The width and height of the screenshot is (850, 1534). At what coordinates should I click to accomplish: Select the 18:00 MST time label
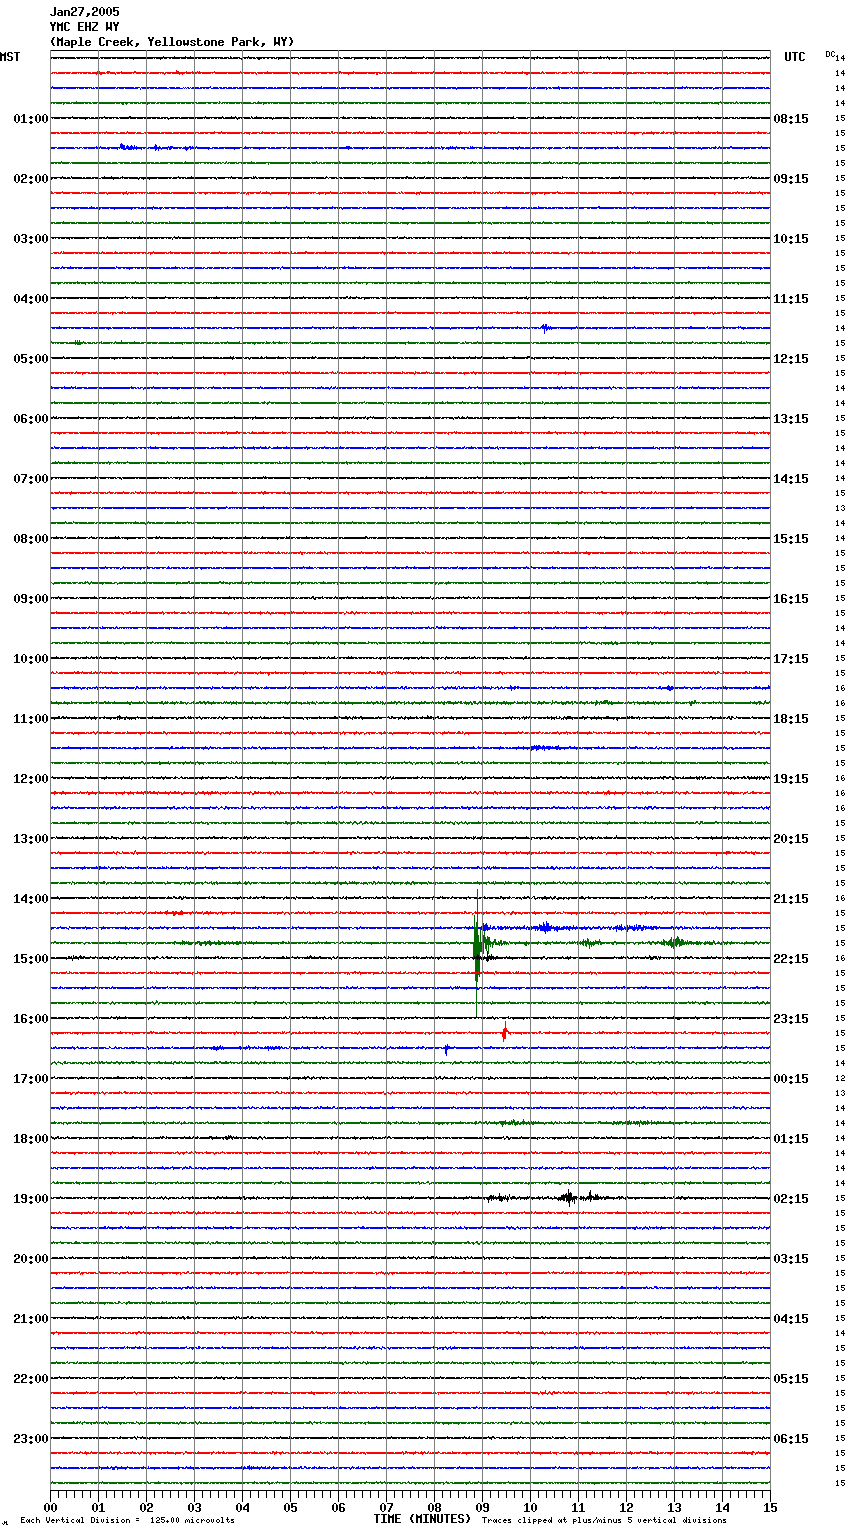click(31, 1139)
